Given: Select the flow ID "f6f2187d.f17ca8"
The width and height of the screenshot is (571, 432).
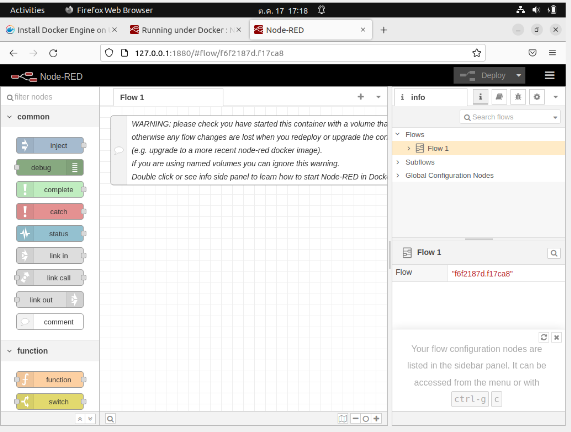Looking at the screenshot, I should coord(482,274).
